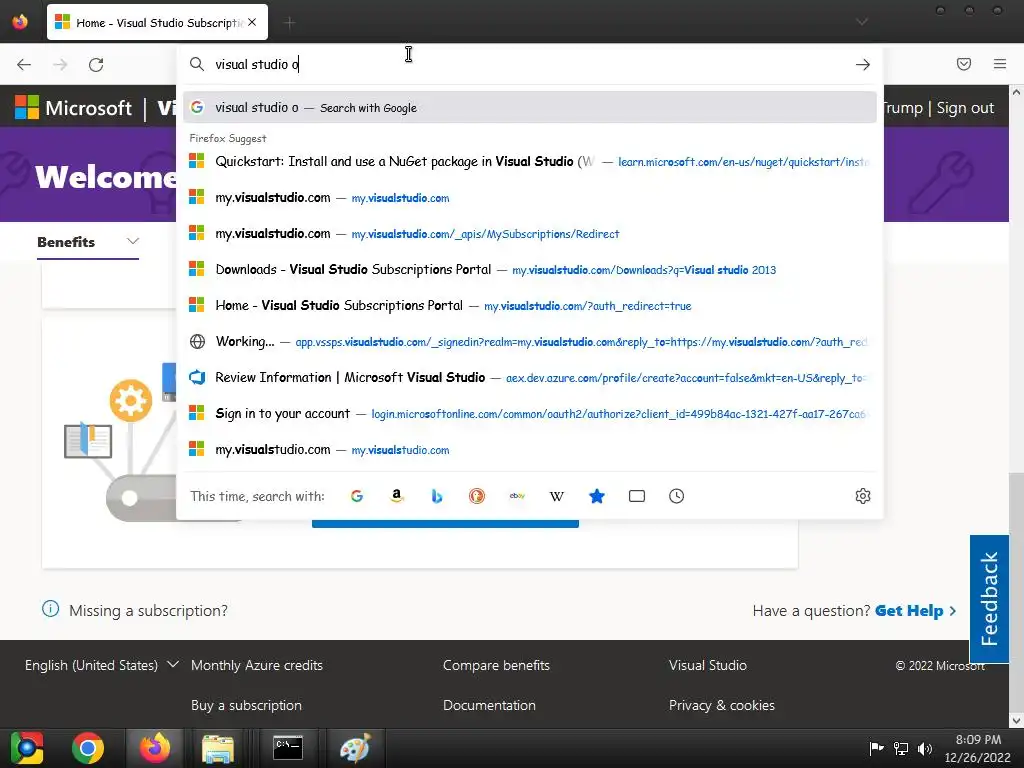Open the Firefox hamburger application menu

[x=1000, y=64]
